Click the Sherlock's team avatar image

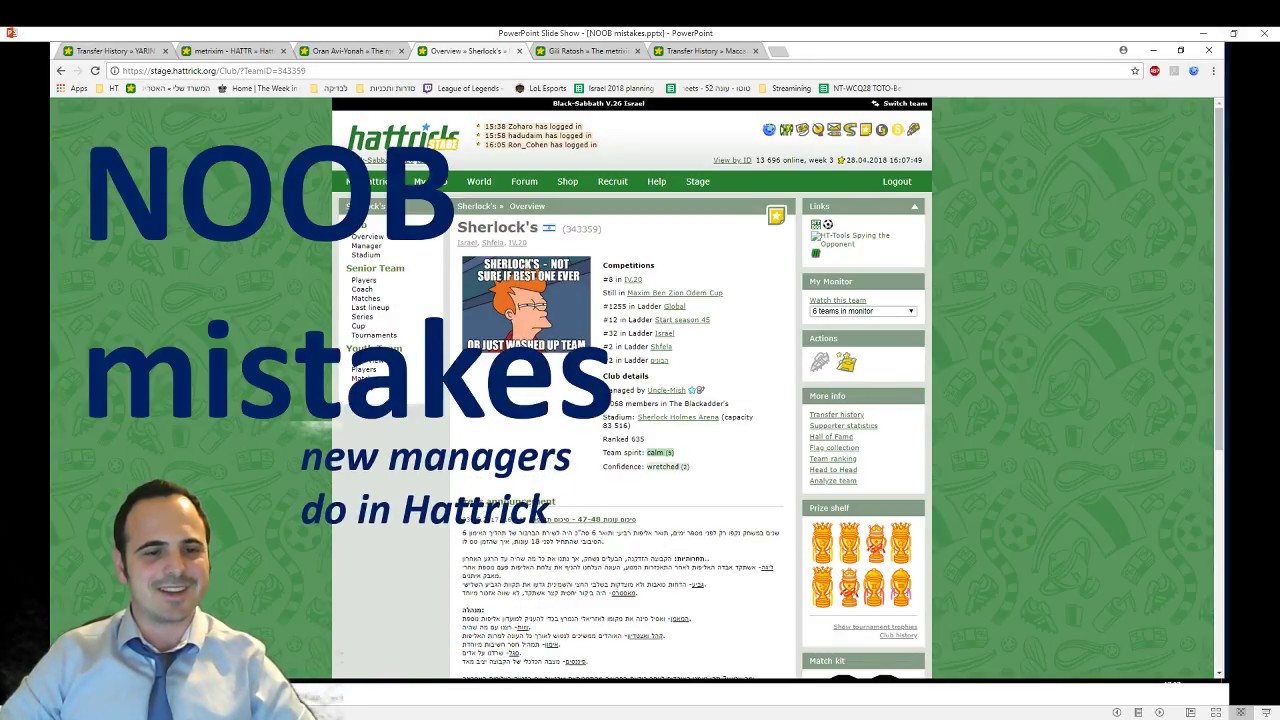click(x=526, y=304)
